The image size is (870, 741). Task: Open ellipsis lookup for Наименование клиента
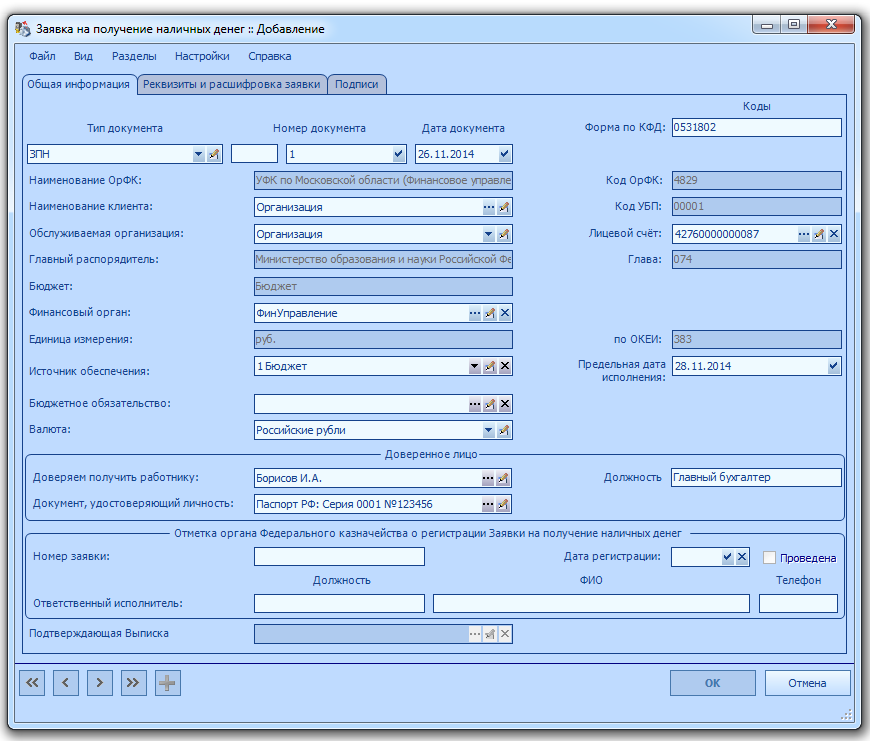point(488,207)
